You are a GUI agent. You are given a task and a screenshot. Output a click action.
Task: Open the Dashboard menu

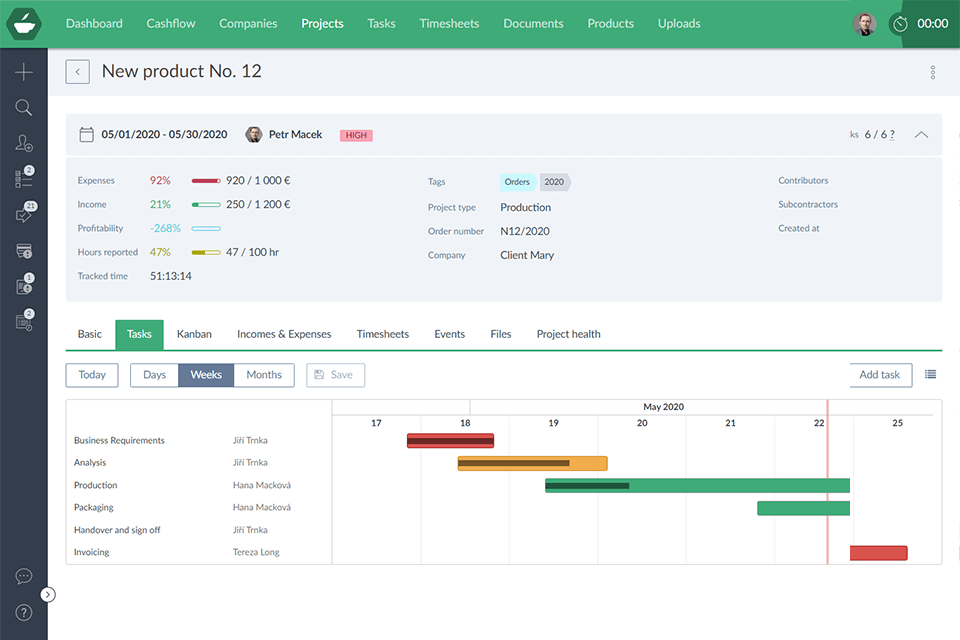(x=94, y=23)
